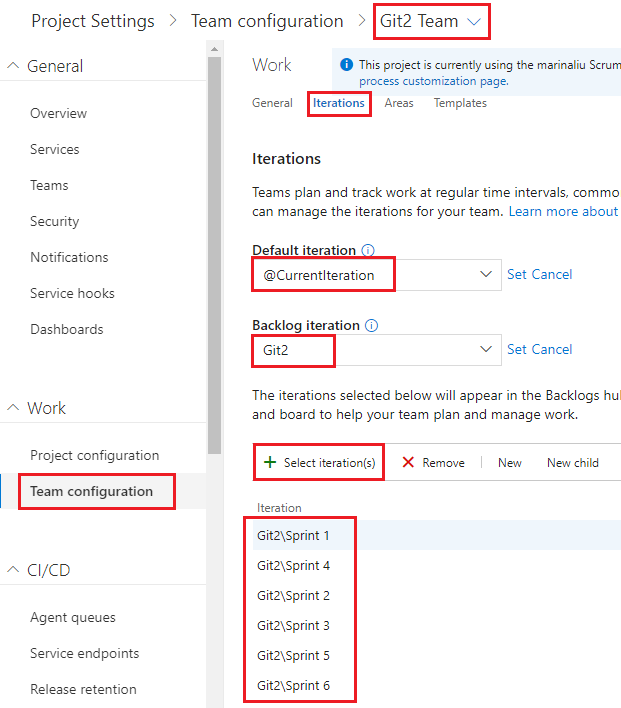Click the sidebar vertical scrollbar
Viewport: 621px width, 708px height.
[214, 250]
